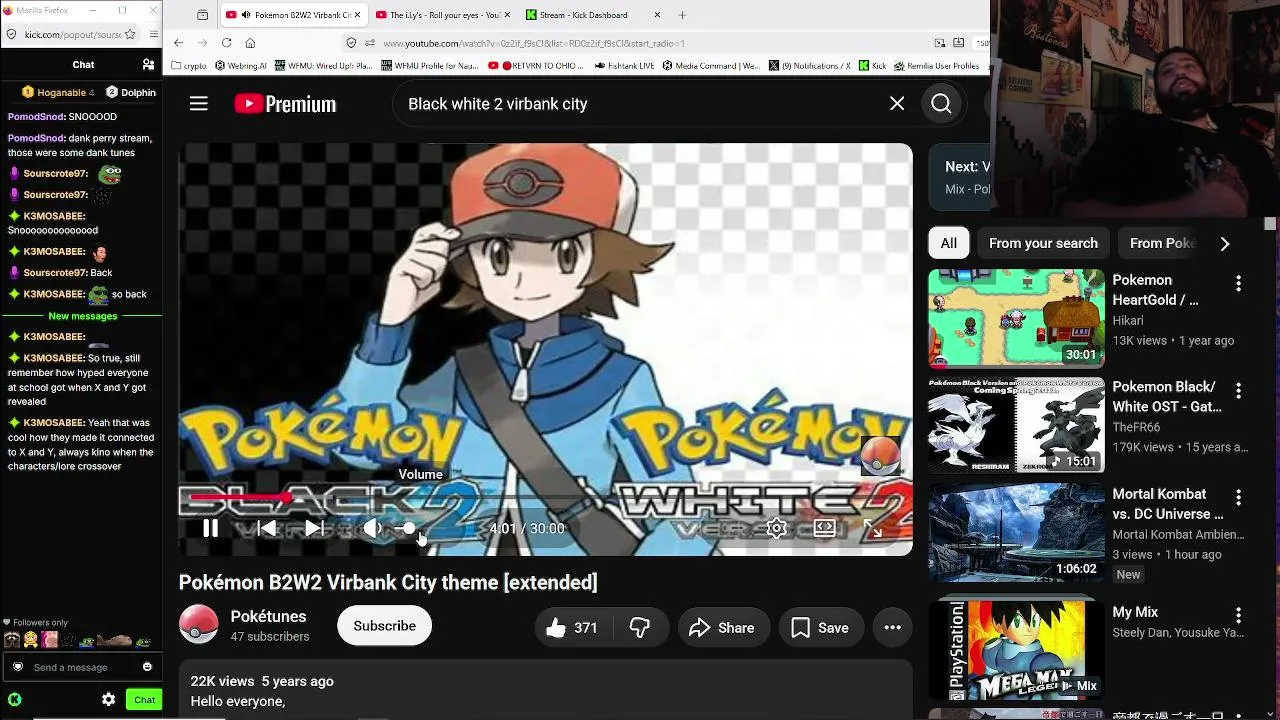Image resolution: width=1280 pixels, height=720 pixels.
Task: Expand description at '22K views 5 years ago'
Action: 262,681
